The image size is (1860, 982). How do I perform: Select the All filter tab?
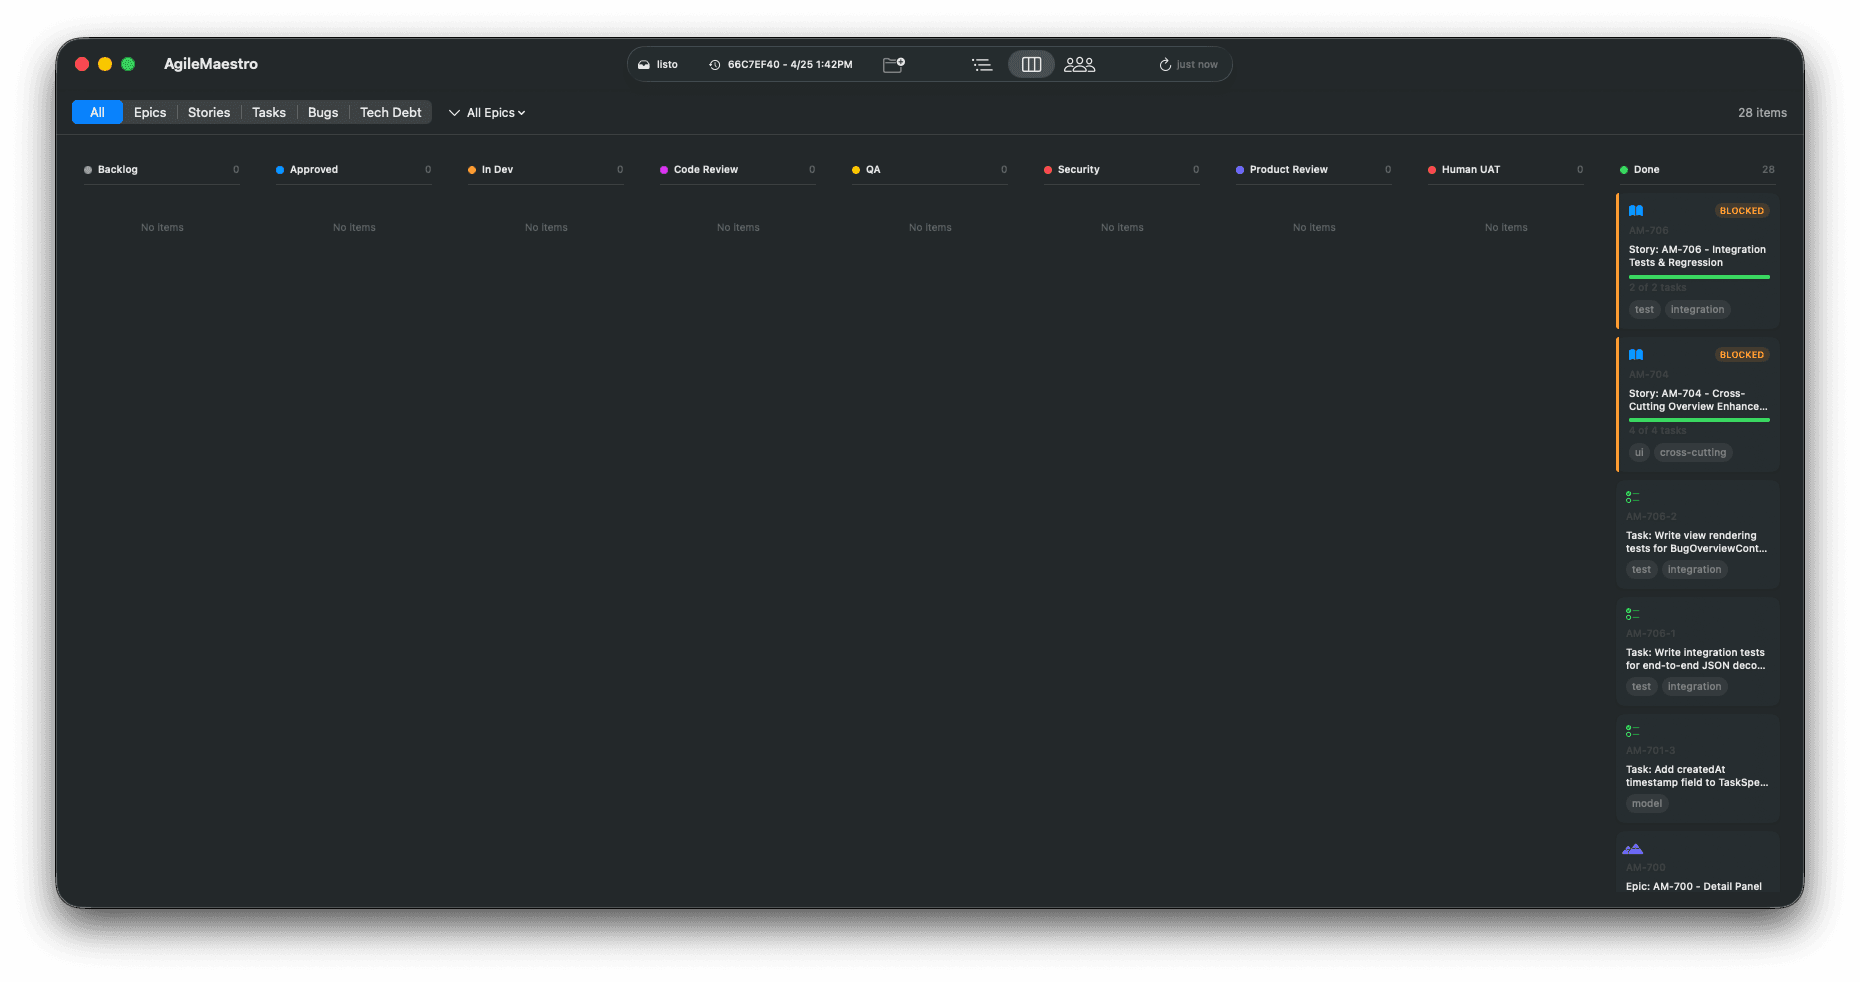pyautogui.click(x=97, y=112)
